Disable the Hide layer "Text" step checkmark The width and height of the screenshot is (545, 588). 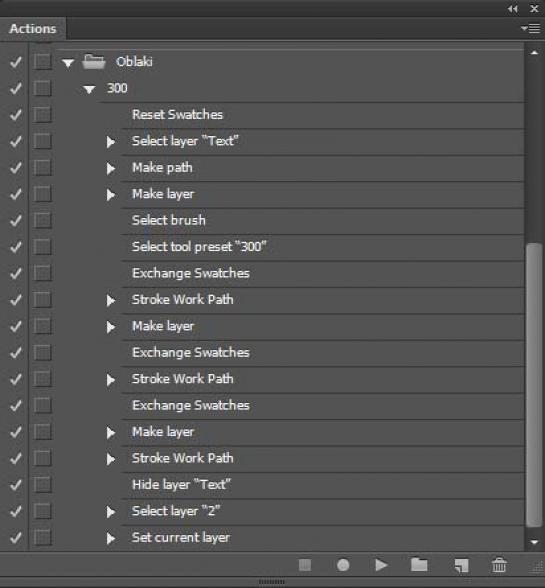(15, 485)
